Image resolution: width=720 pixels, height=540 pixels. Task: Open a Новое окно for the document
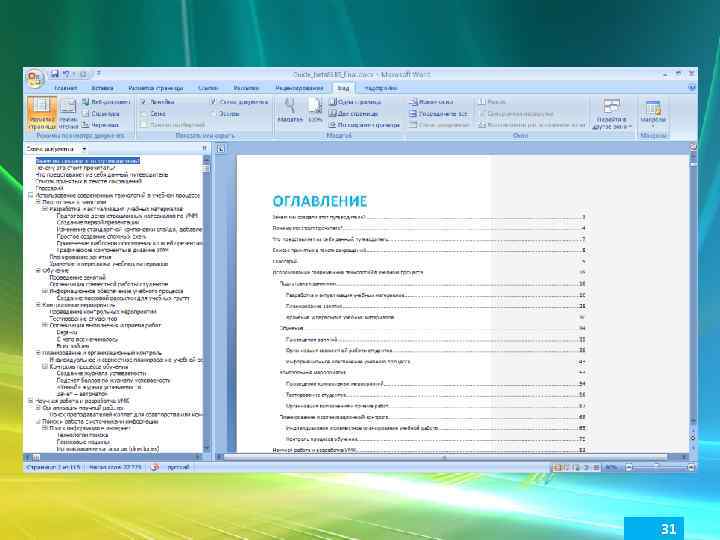click(x=432, y=102)
